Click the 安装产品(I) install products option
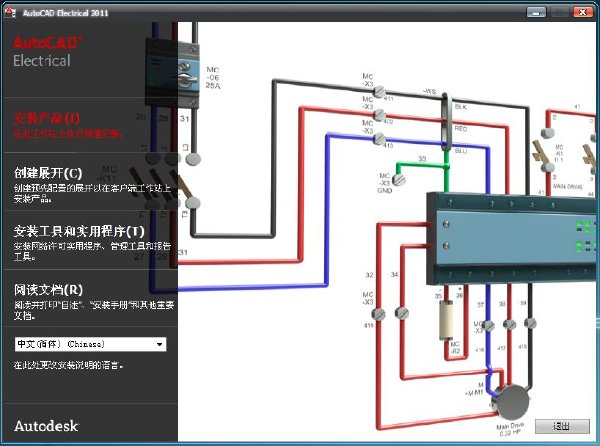Viewport: 600px width, 446px height. 47,118
